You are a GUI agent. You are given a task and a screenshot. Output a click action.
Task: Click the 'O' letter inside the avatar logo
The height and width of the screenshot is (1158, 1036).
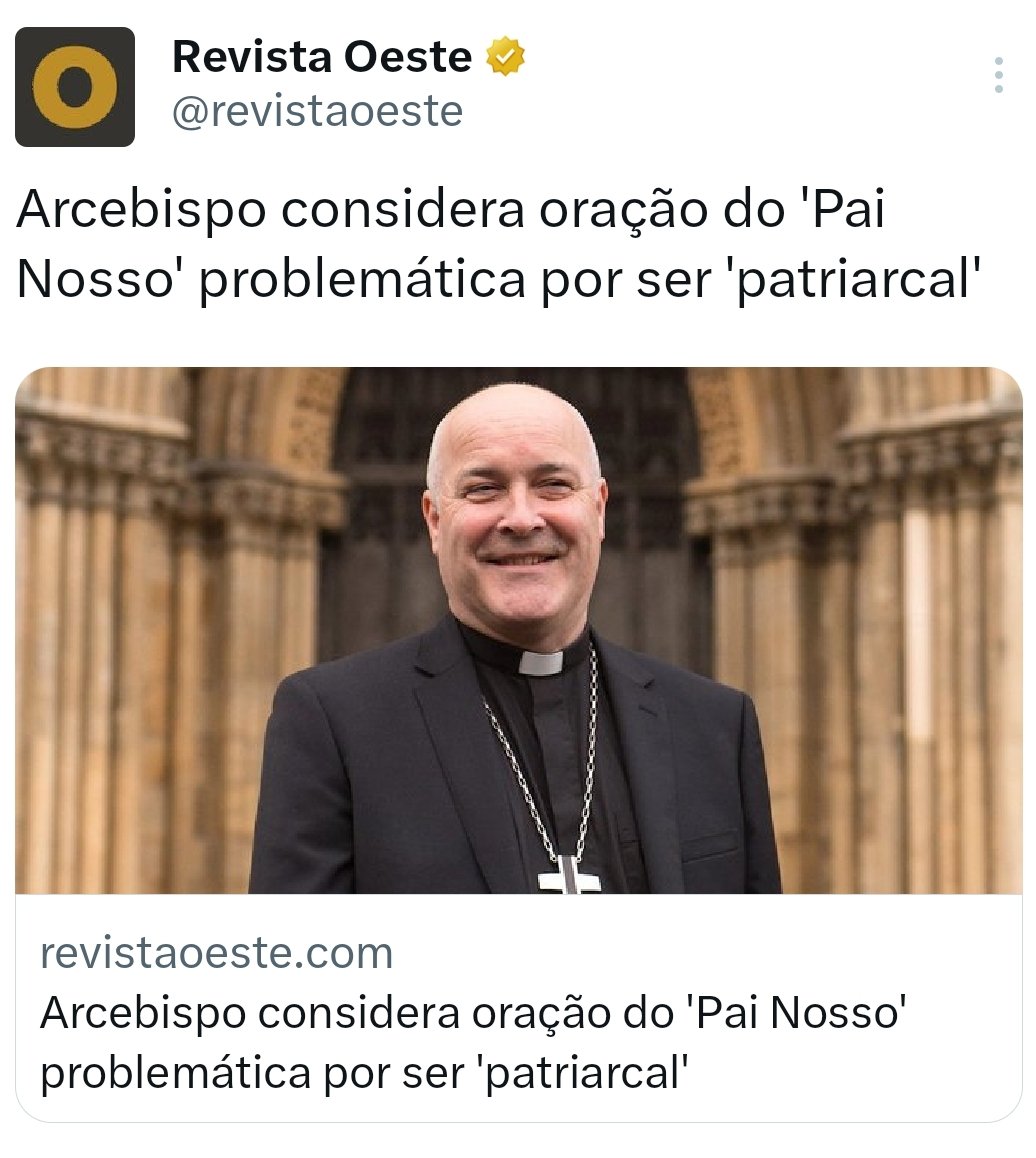75,86
